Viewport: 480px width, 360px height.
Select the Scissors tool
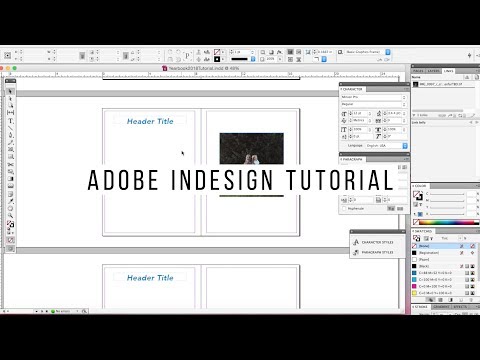point(10,164)
